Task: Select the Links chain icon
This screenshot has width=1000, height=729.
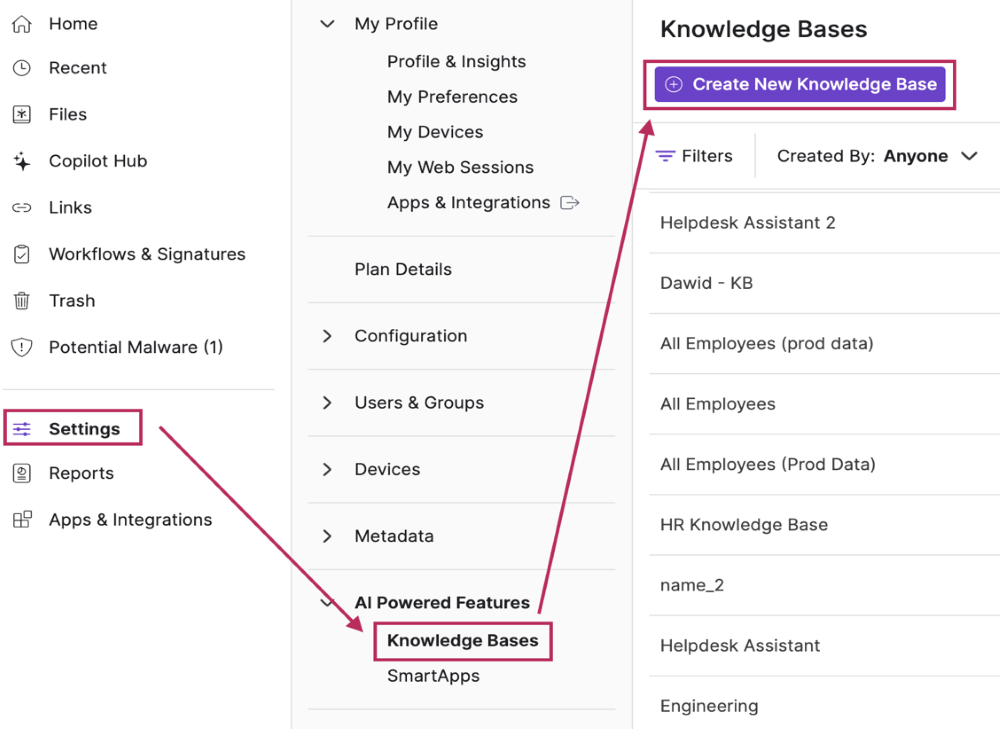Action: tap(21, 207)
